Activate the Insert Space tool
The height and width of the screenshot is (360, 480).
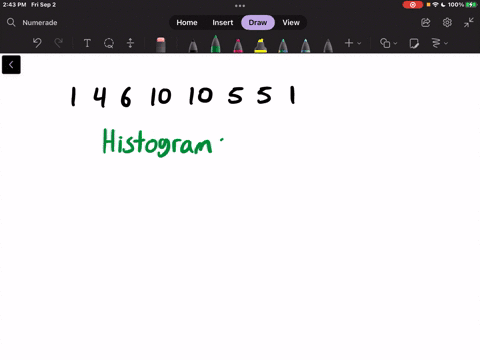tap(130, 43)
